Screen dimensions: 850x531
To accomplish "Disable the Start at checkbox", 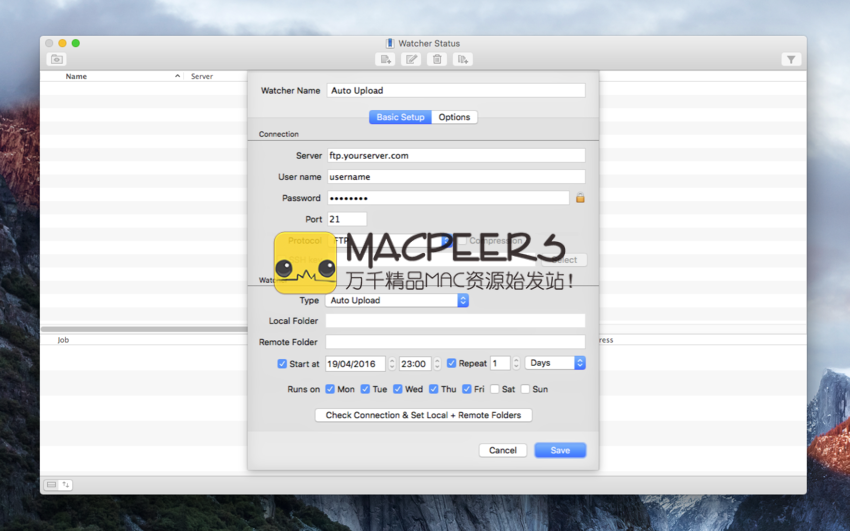I will 282,364.
